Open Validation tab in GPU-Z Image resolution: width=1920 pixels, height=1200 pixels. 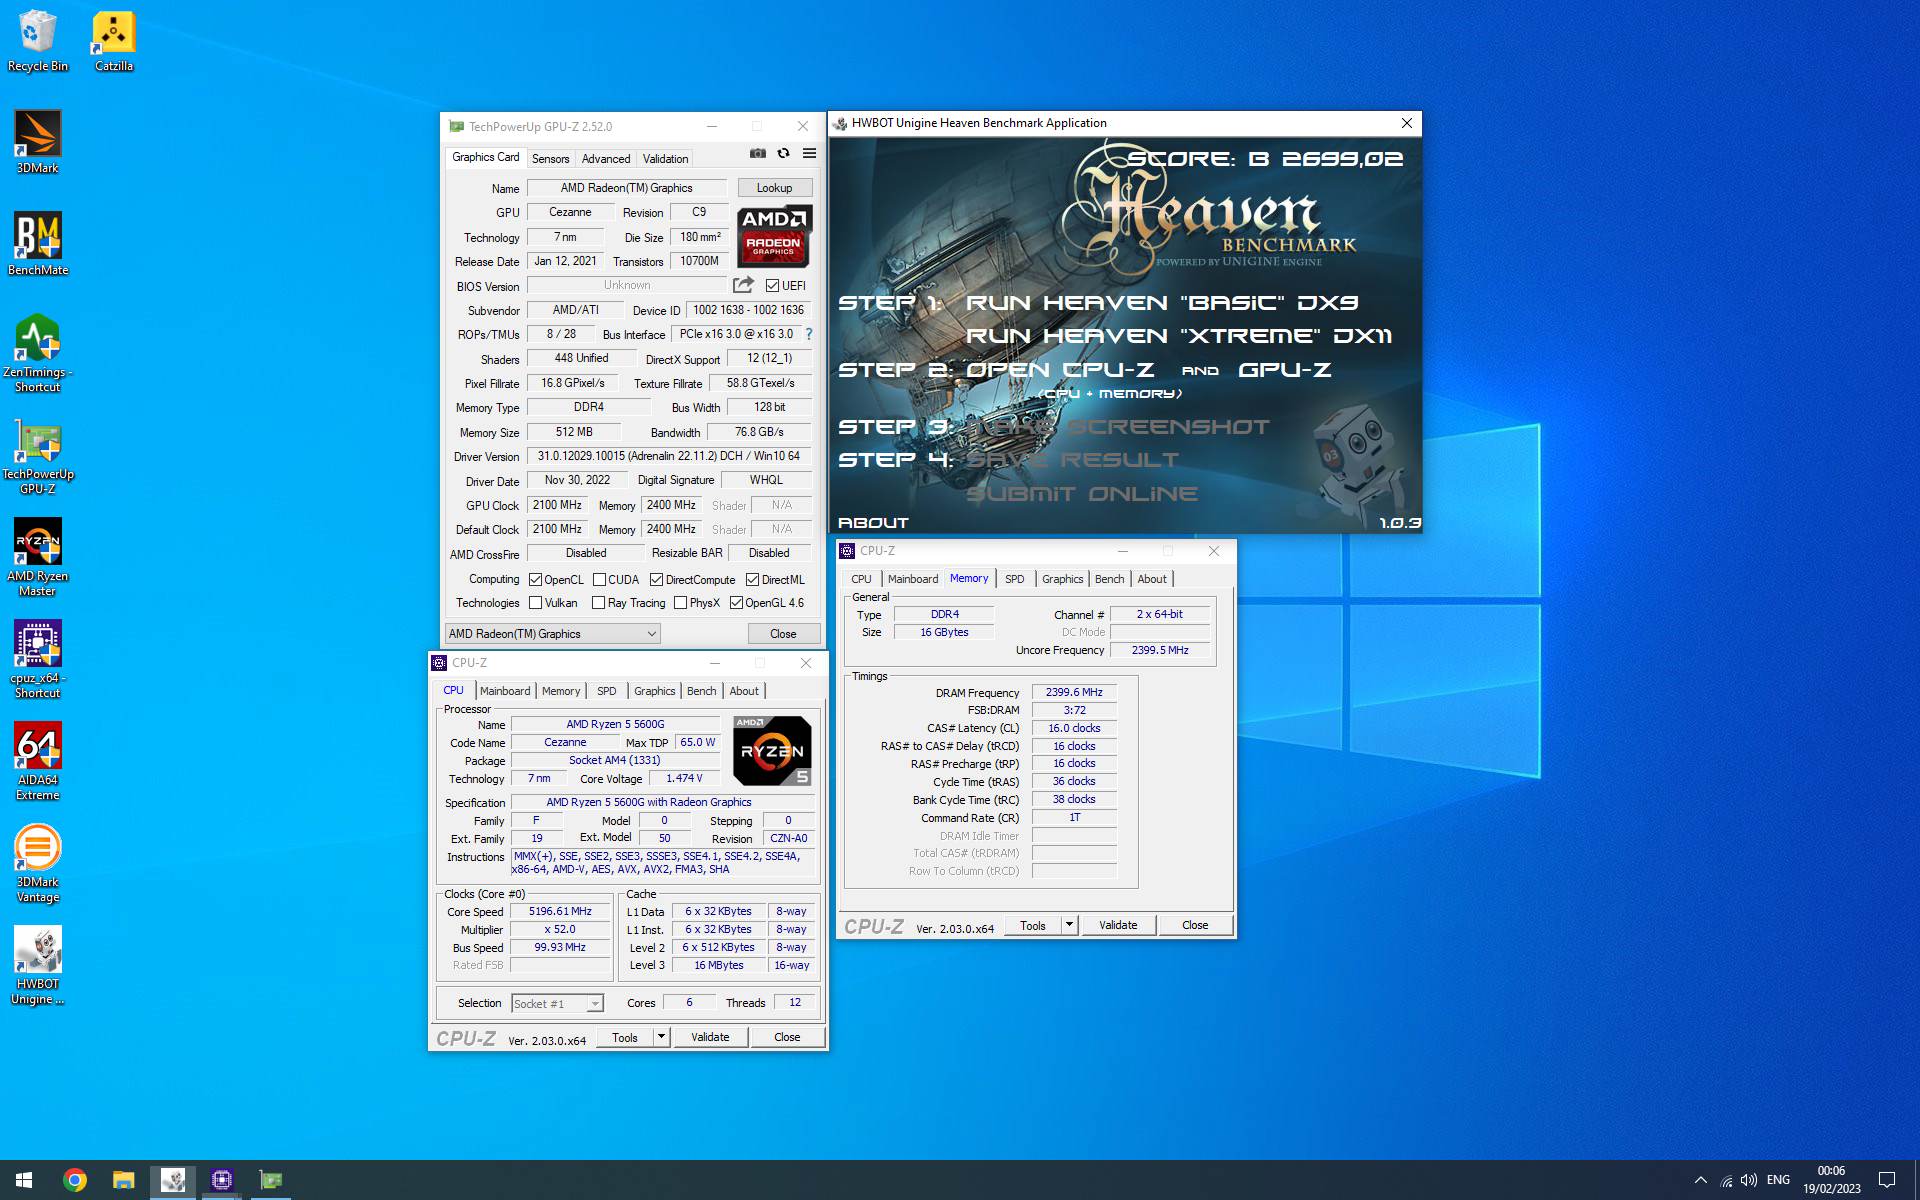pos(665,159)
